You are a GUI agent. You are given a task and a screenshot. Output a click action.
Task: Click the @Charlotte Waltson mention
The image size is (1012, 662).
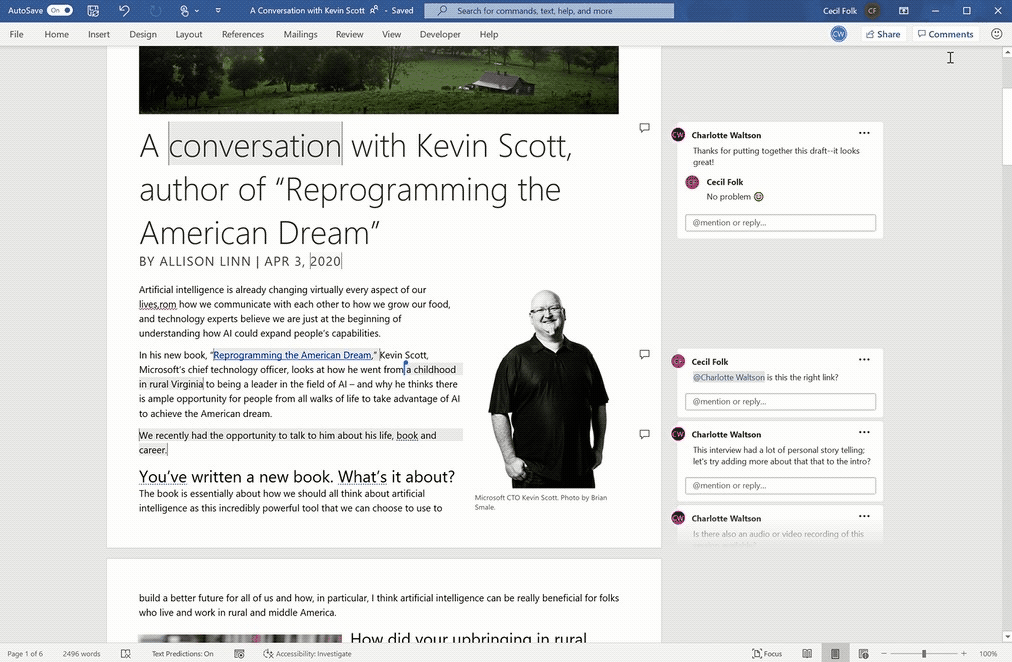729,377
